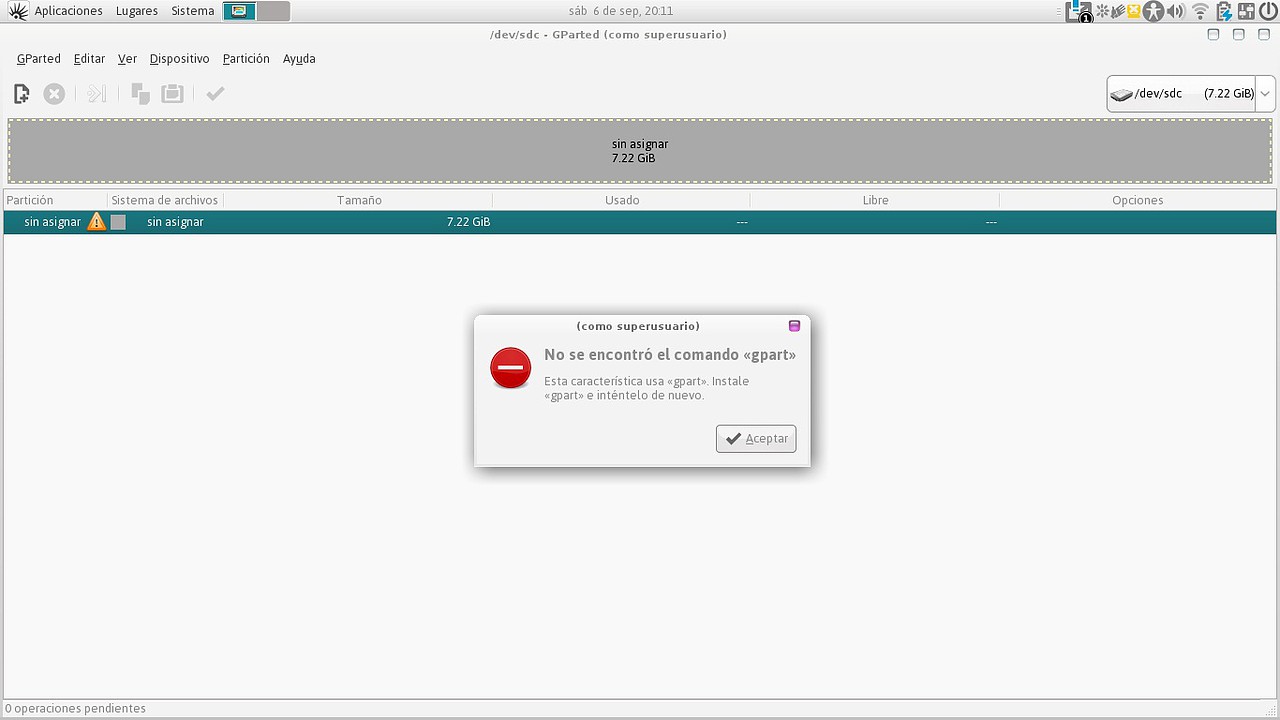Open the accessibility tray icon

coord(1154,11)
